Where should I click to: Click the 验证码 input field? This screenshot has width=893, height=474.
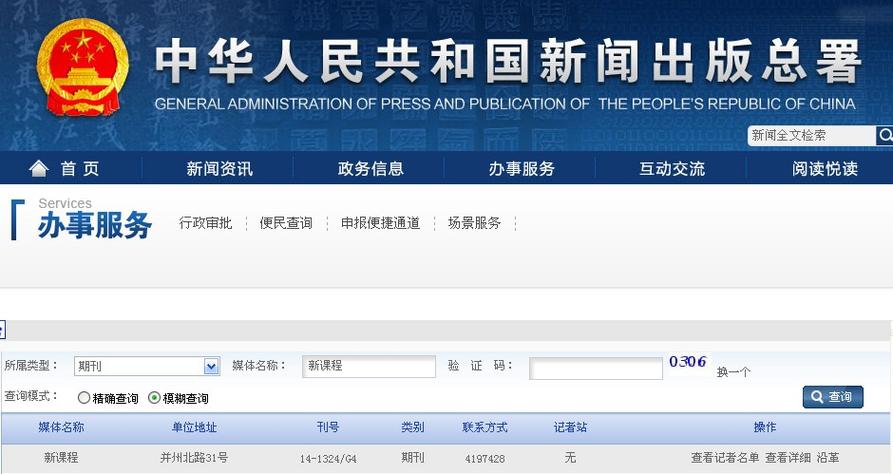[x=596, y=368]
